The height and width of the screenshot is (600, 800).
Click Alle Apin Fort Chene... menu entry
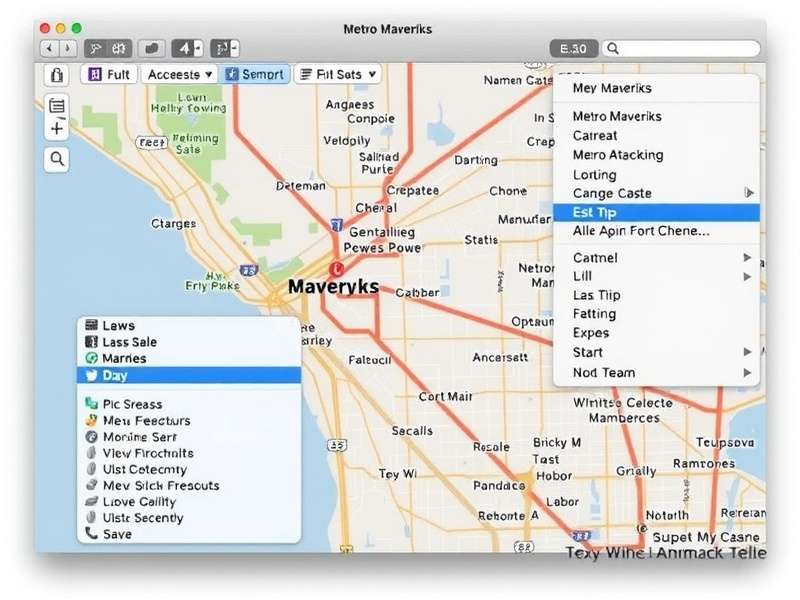tap(656, 231)
